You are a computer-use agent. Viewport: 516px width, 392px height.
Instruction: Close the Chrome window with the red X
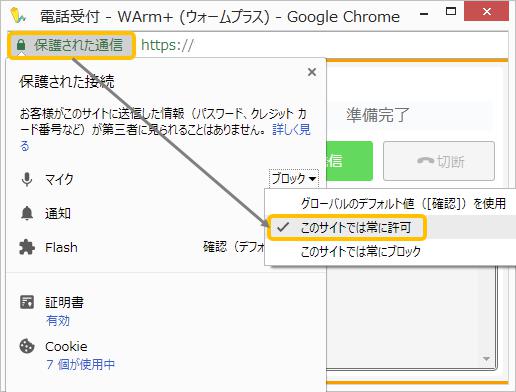point(486,12)
